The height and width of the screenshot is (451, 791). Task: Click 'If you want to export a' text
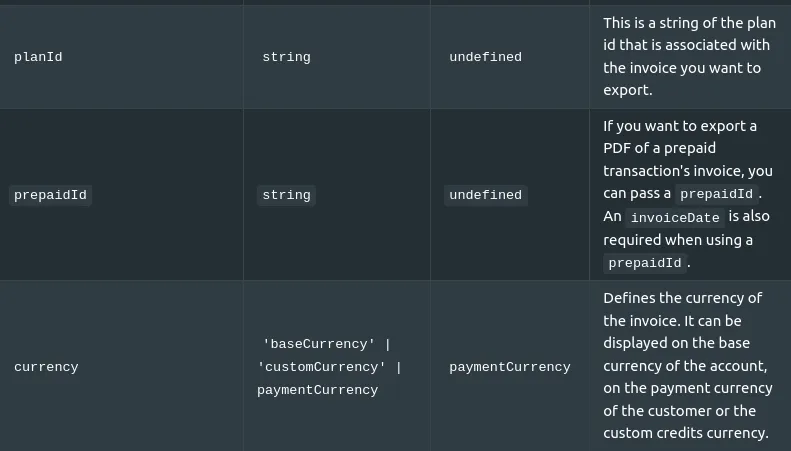pyautogui.click(x=680, y=126)
